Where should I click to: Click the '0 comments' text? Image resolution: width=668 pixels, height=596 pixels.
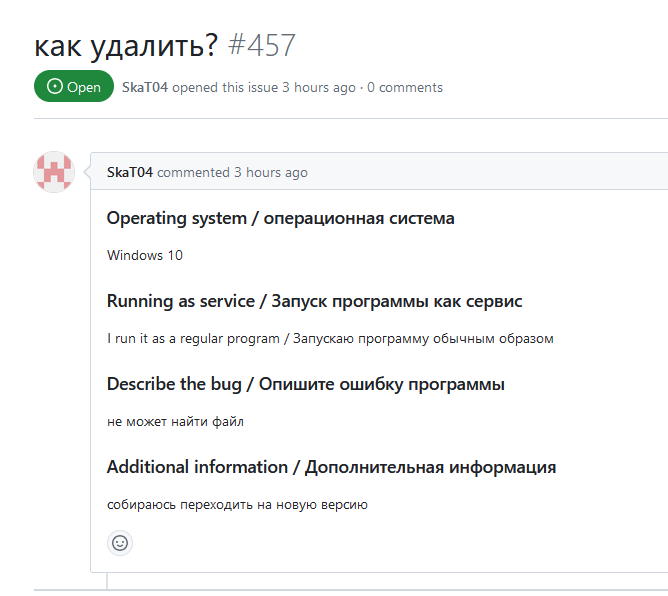405,87
